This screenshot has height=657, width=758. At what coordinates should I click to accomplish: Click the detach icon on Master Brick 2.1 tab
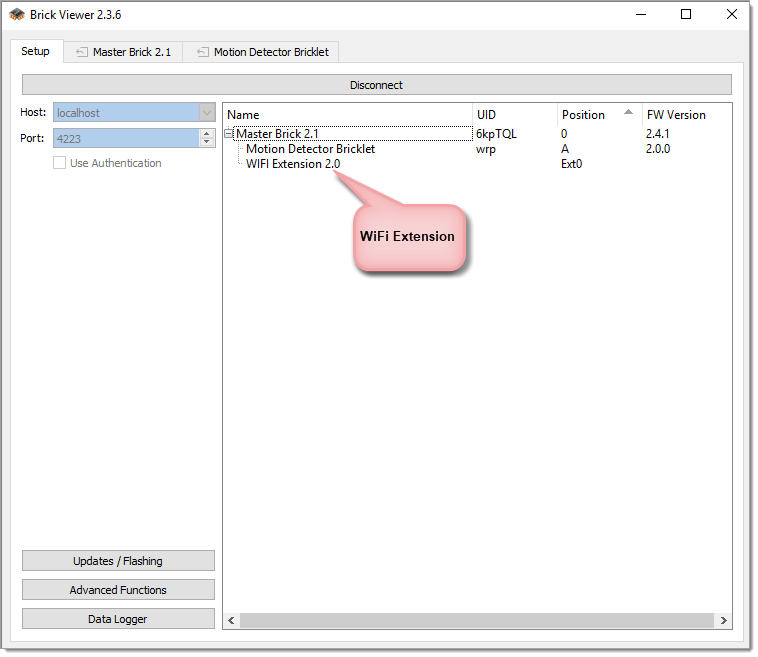tap(82, 52)
